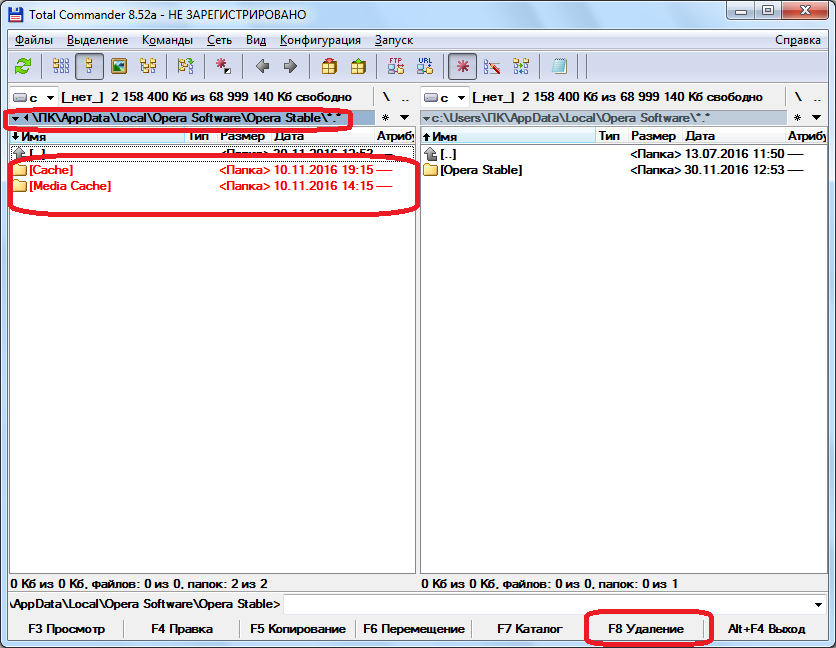Image resolution: width=836 pixels, height=648 pixels.
Task: Select the [Media Cache] folder in left panel
Action: coord(70,186)
